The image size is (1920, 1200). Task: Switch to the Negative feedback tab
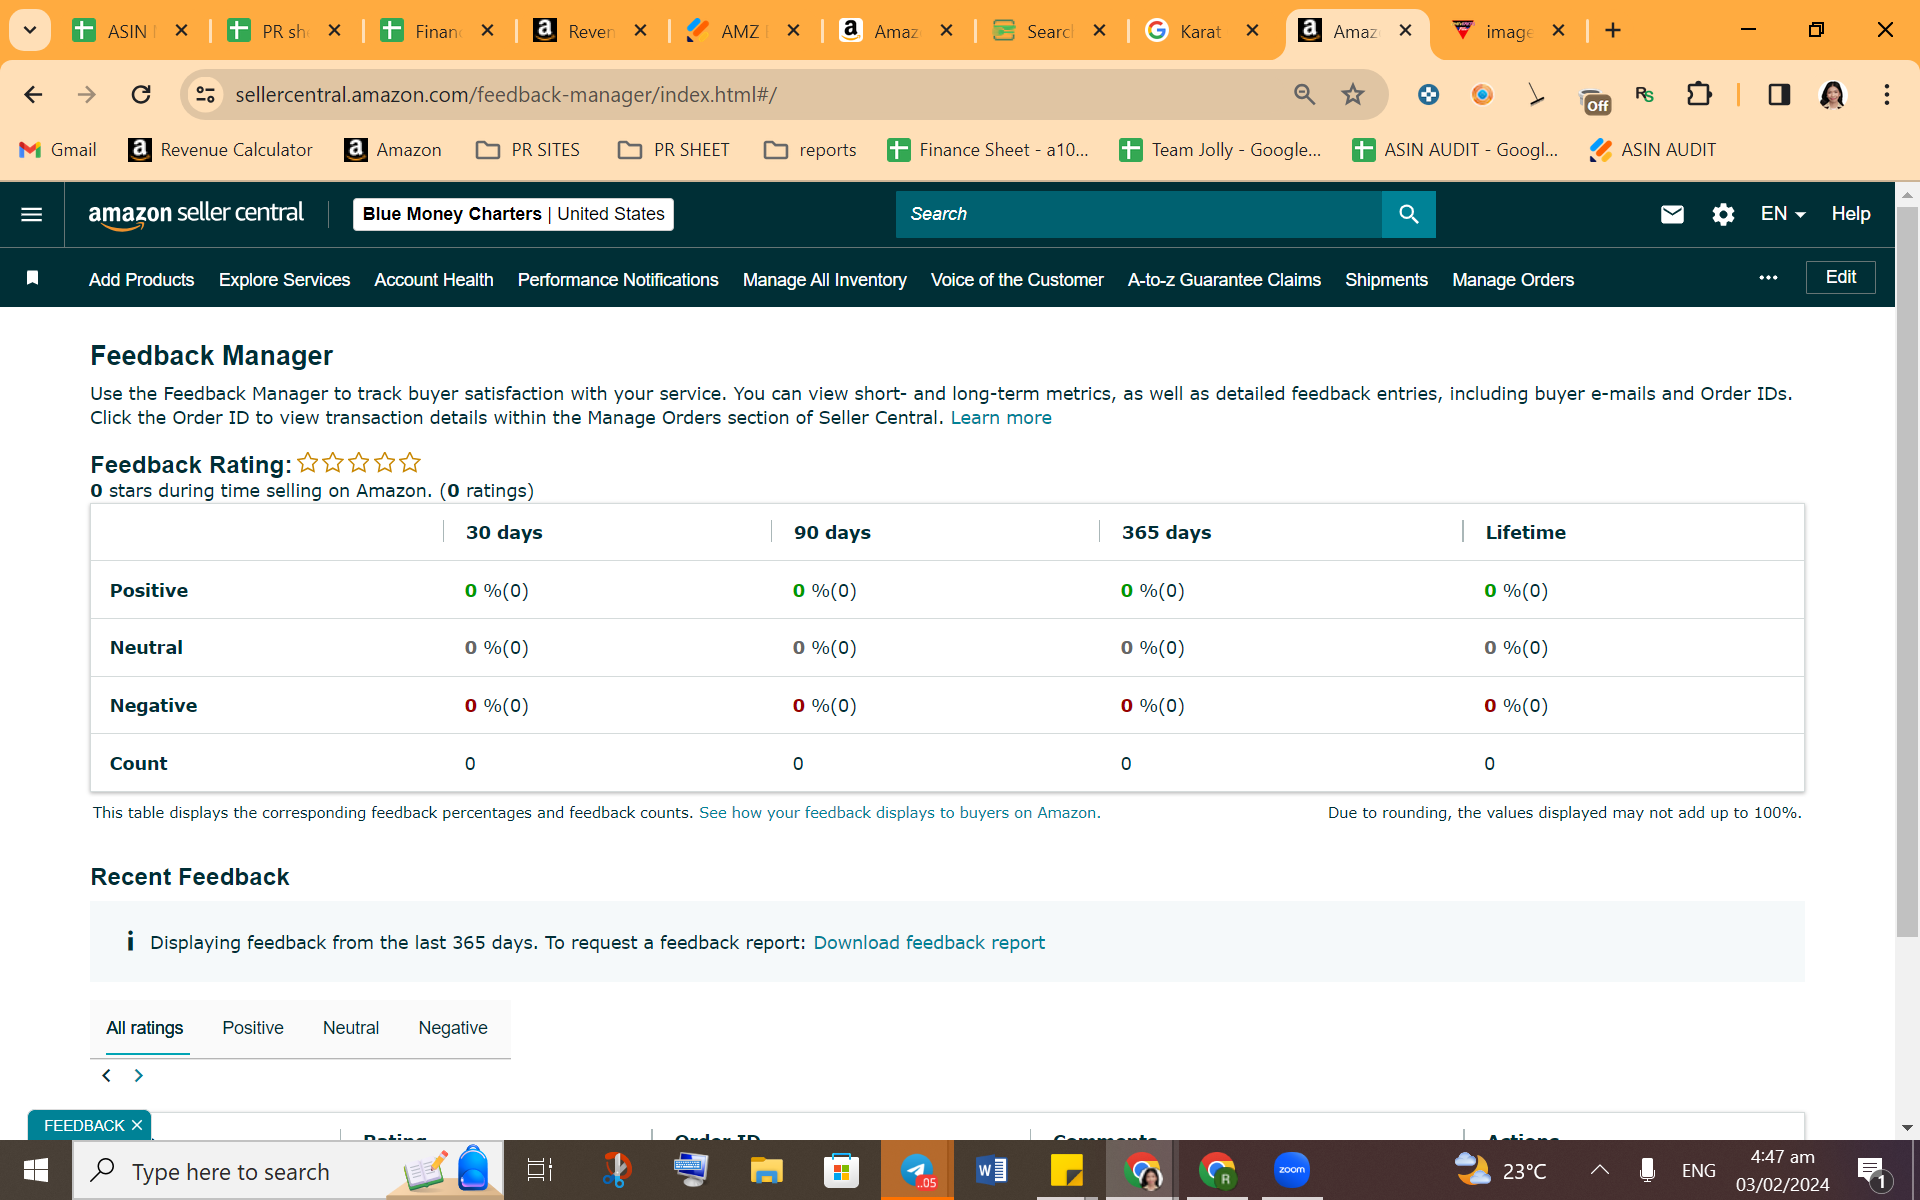(x=453, y=1028)
